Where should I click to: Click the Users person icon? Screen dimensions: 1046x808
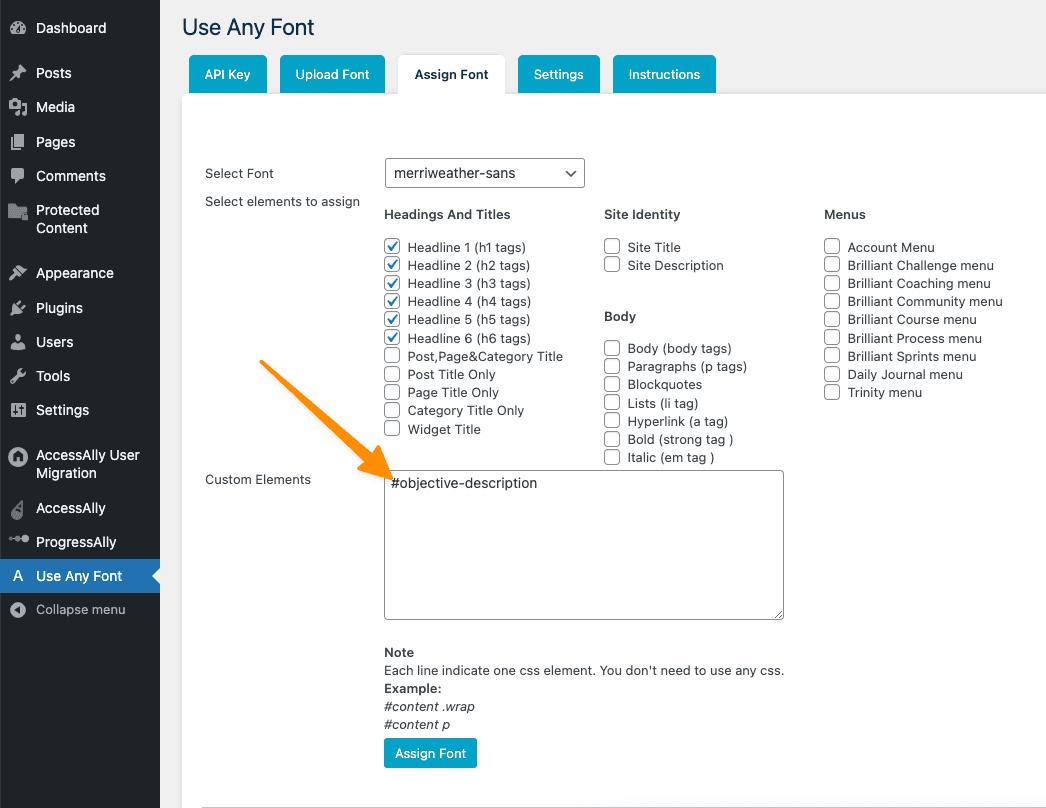pyautogui.click(x=18, y=342)
